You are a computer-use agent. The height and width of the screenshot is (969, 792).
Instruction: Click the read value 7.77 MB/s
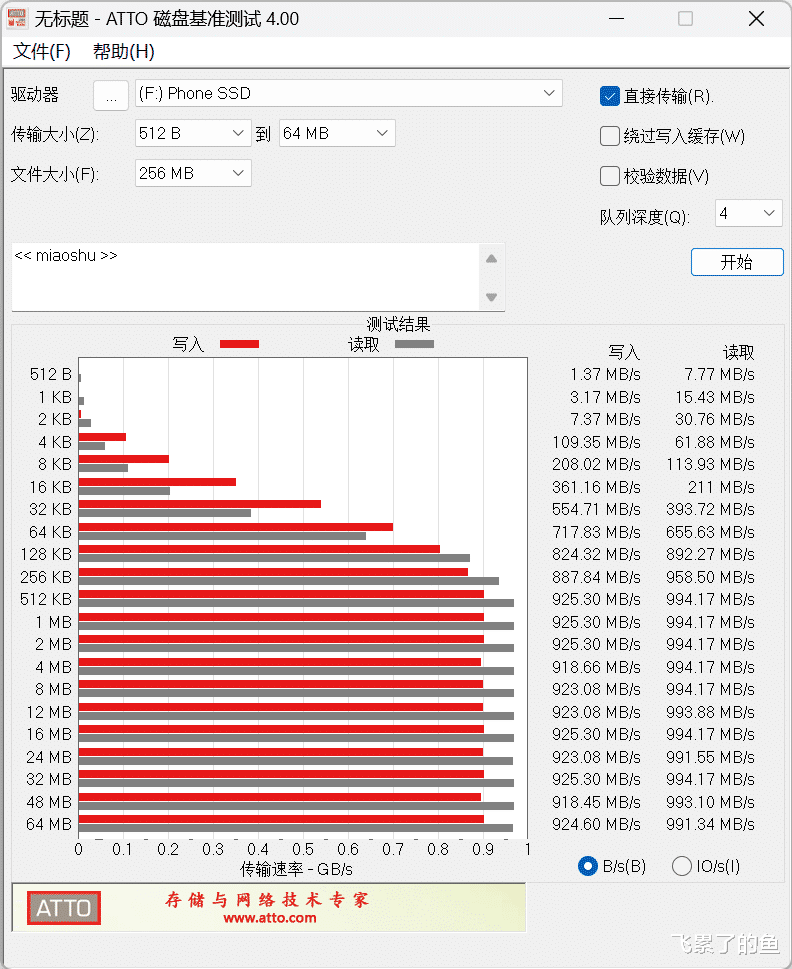pyautogui.click(x=719, y=374)
